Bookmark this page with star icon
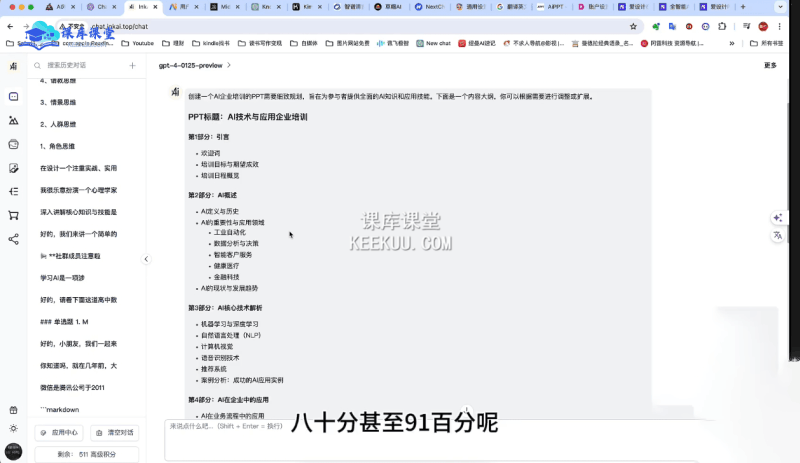Viewport: 800px width, 463px height. click(x=633, y=27)
